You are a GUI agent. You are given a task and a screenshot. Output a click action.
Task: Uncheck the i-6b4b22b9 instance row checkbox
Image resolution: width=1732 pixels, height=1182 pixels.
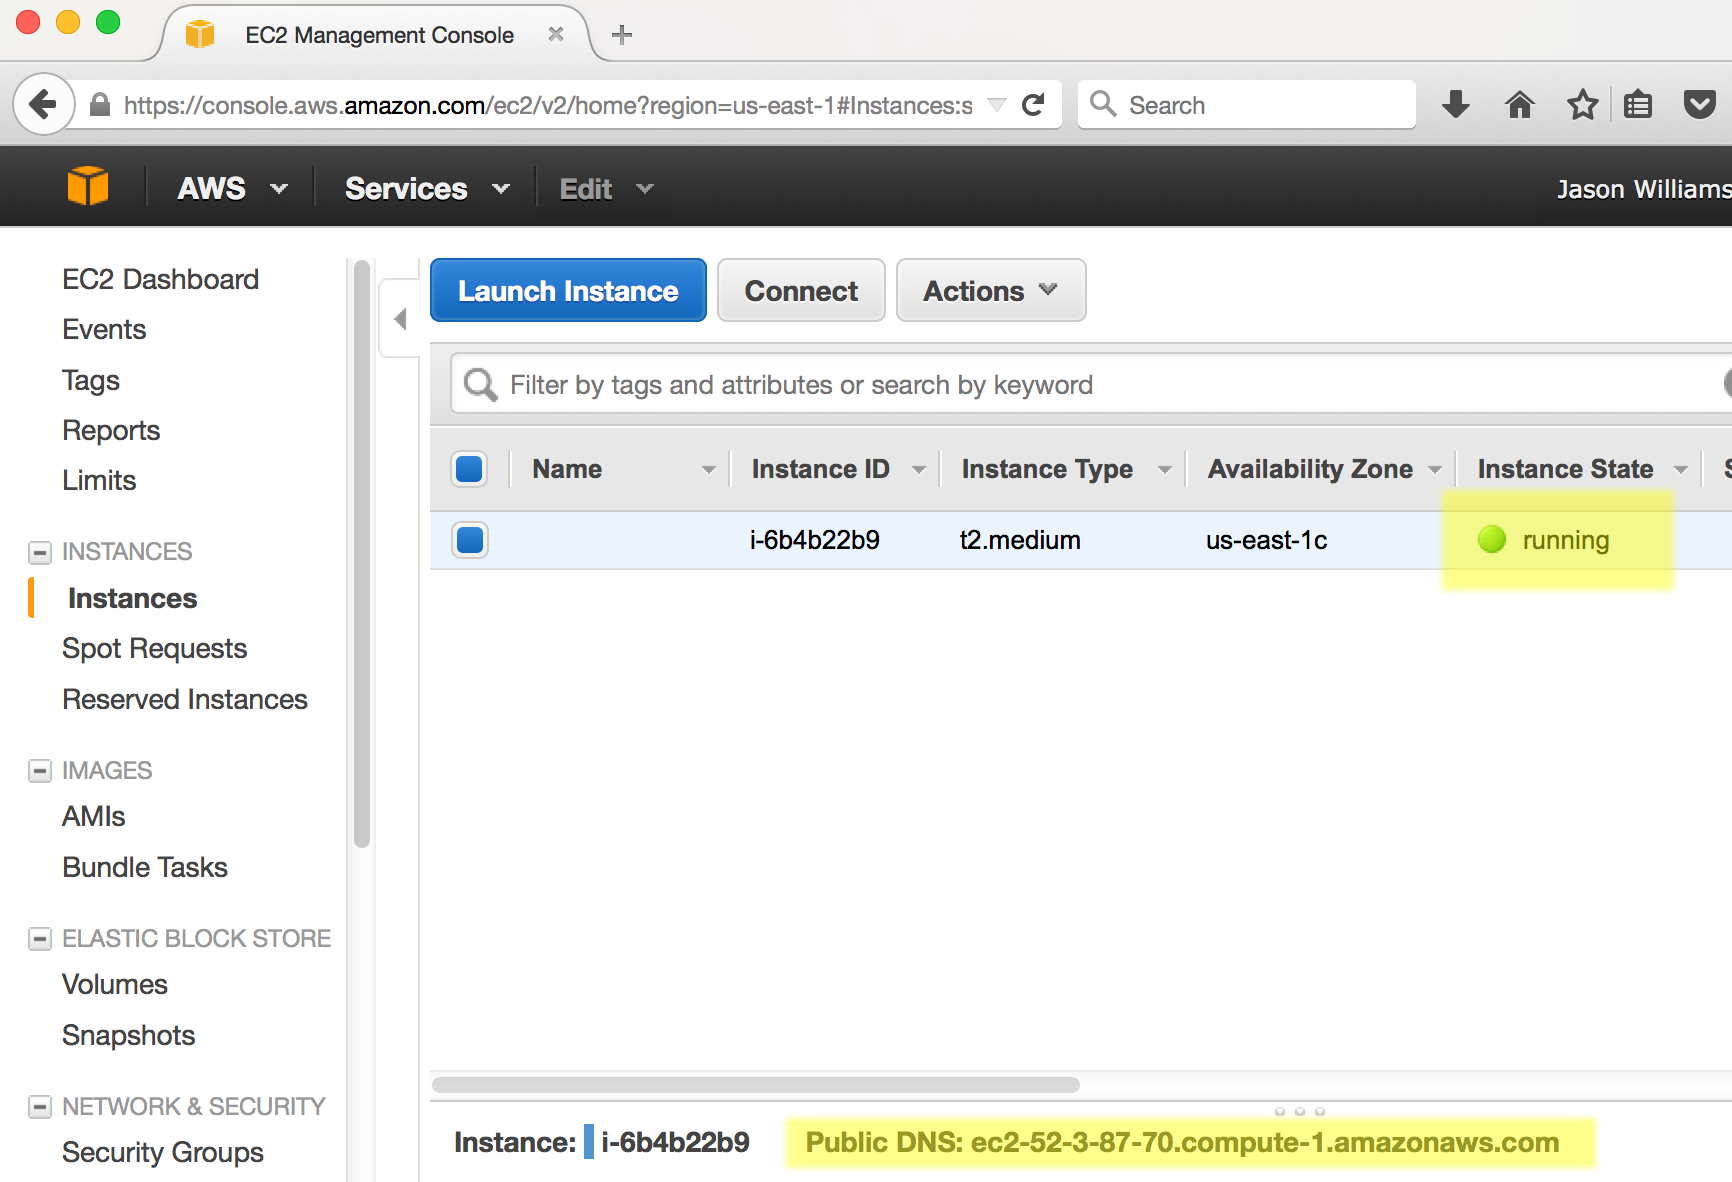pos(469,540)
